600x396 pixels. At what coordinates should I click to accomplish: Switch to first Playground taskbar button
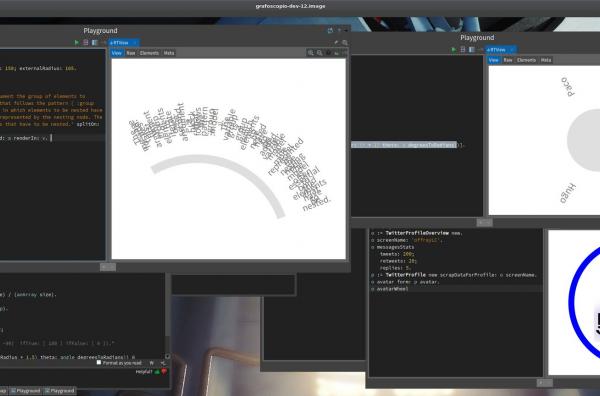click(x=26, y=391)
